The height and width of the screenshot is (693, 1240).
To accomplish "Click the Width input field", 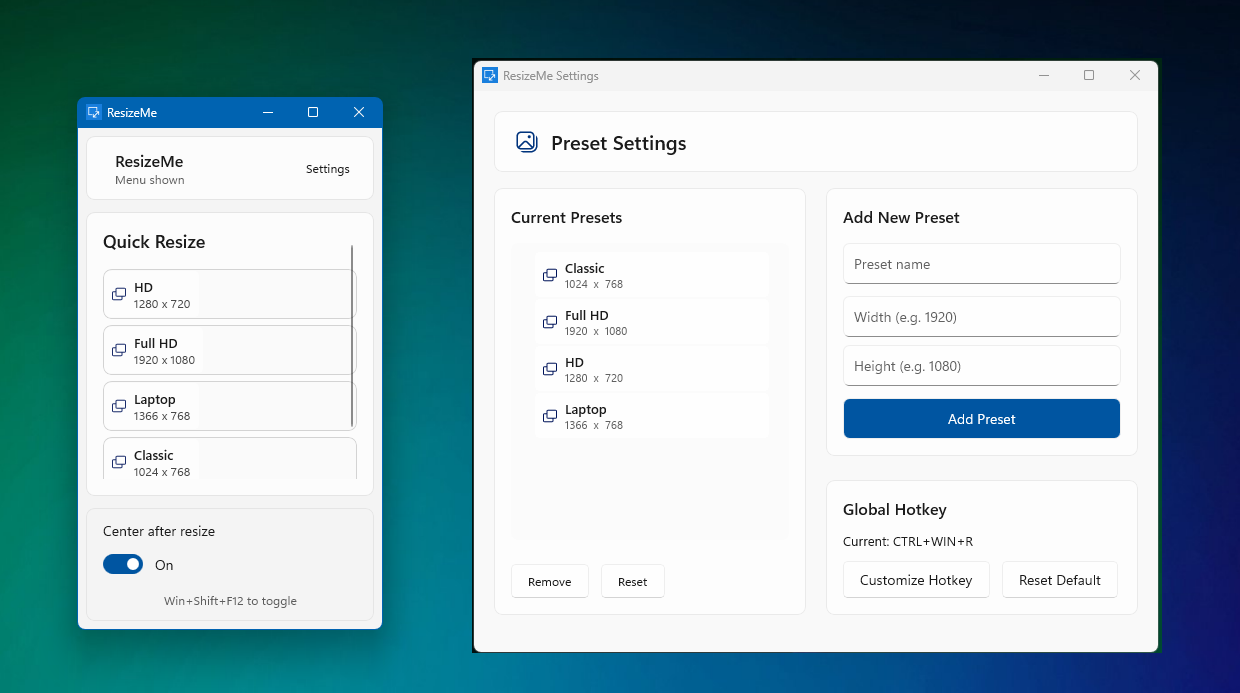I will point(981,316).
